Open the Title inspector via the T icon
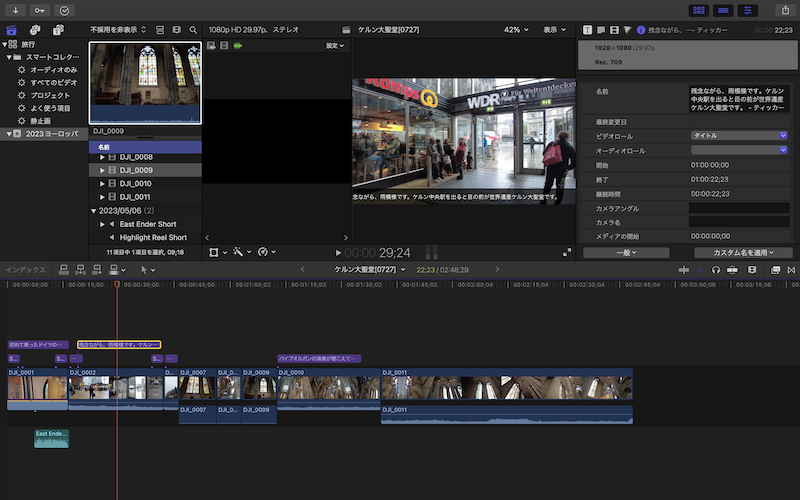This screenshot has width=800, height=500. pyautogui.click(x=588, y=30)
